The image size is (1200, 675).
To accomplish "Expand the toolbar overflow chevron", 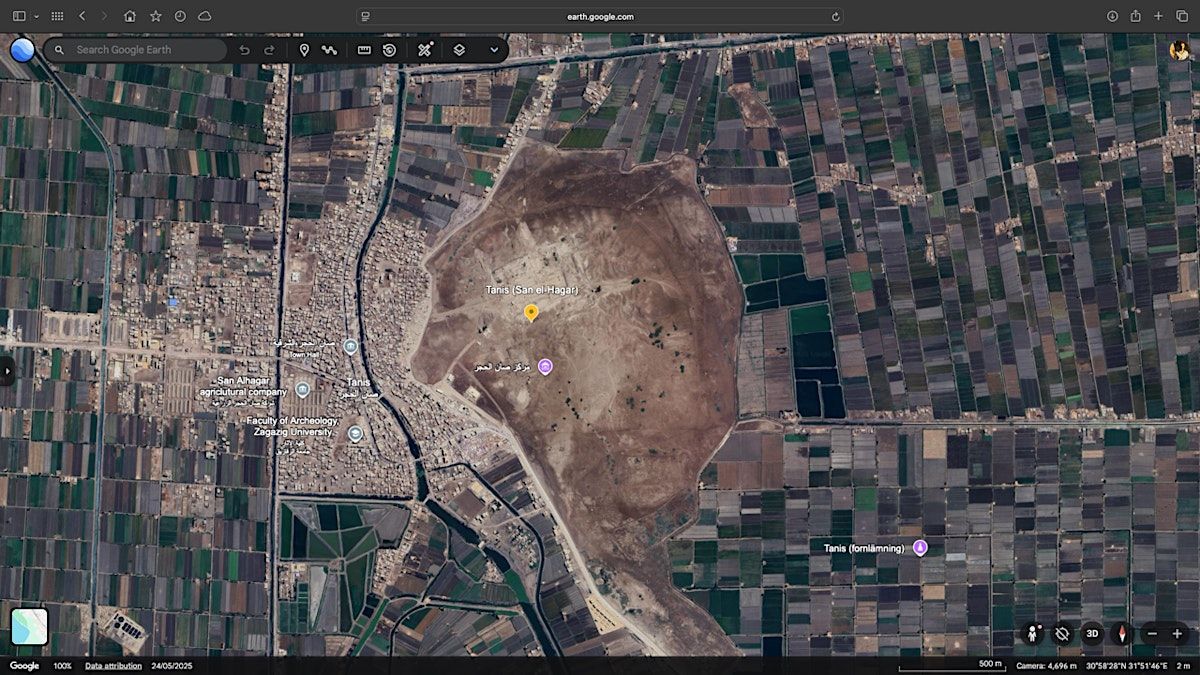I will 494,50.
